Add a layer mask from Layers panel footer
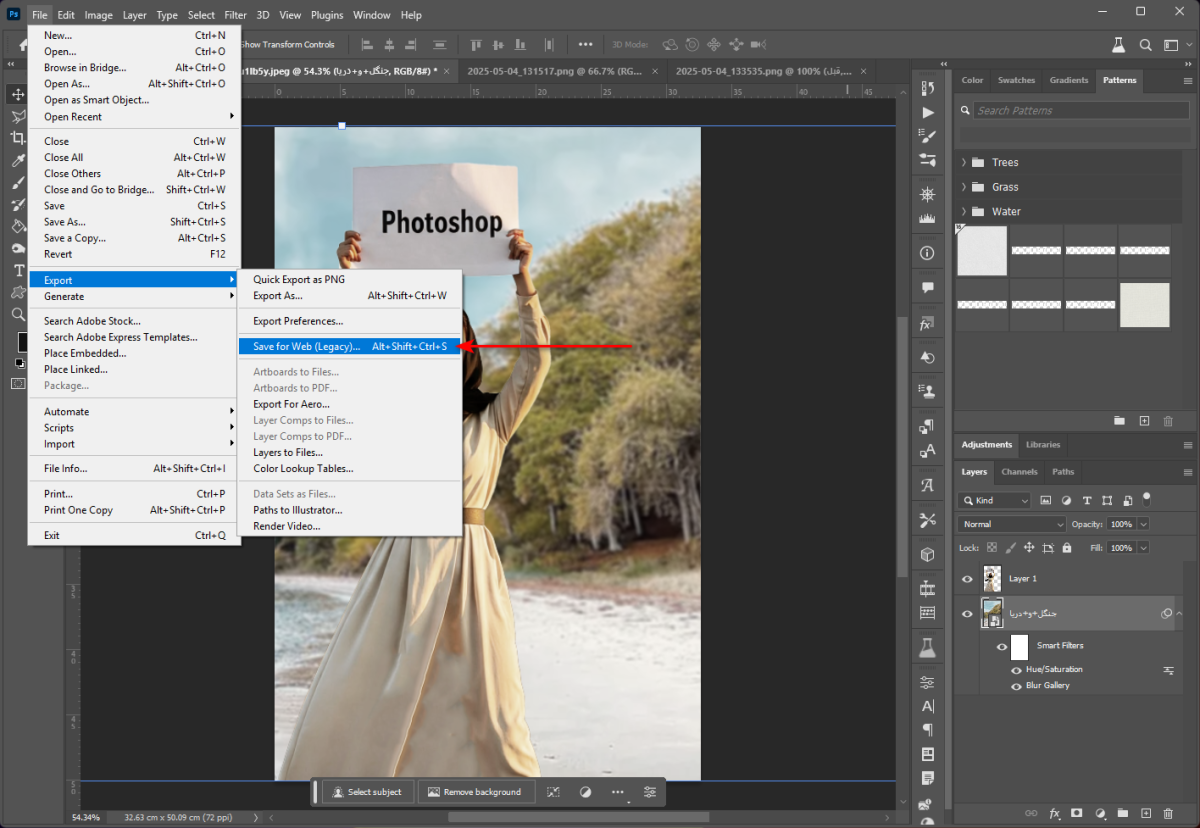Image resolution: width=1200 pixels, height=828 pixels. [x=1077, y=814]
